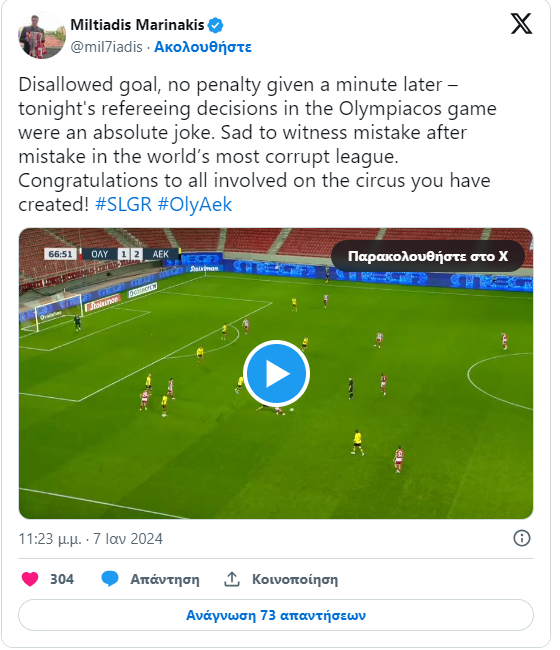Click the blue verified badge
This screenshot has width=560, height=650.
click(215, 25)
